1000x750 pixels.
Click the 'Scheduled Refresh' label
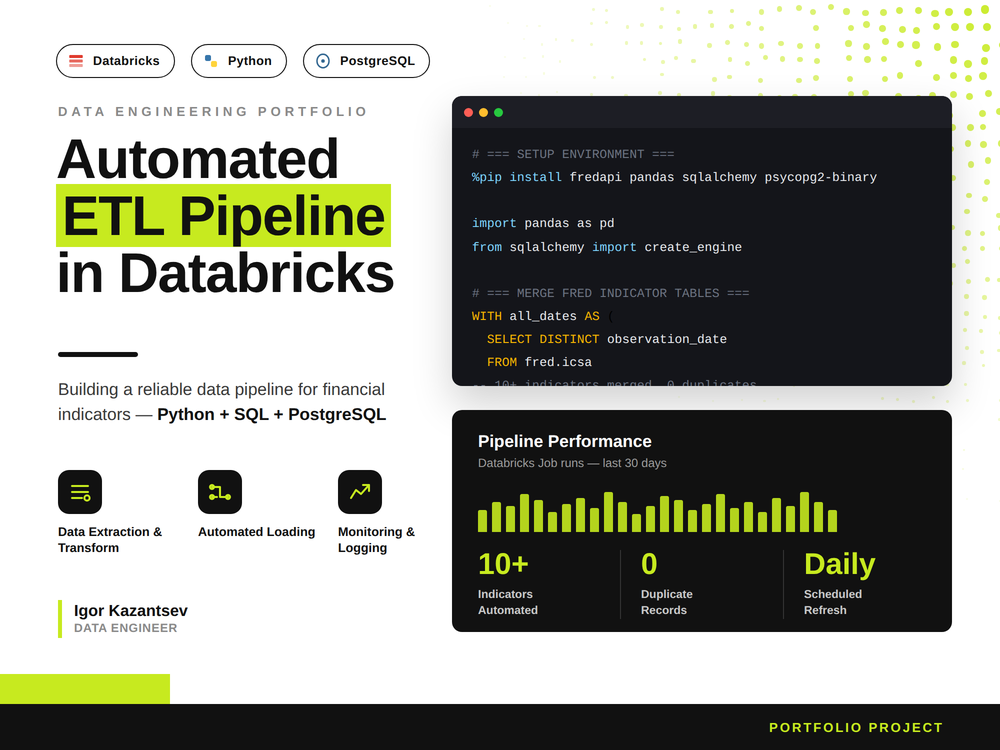tap(832, 602)
